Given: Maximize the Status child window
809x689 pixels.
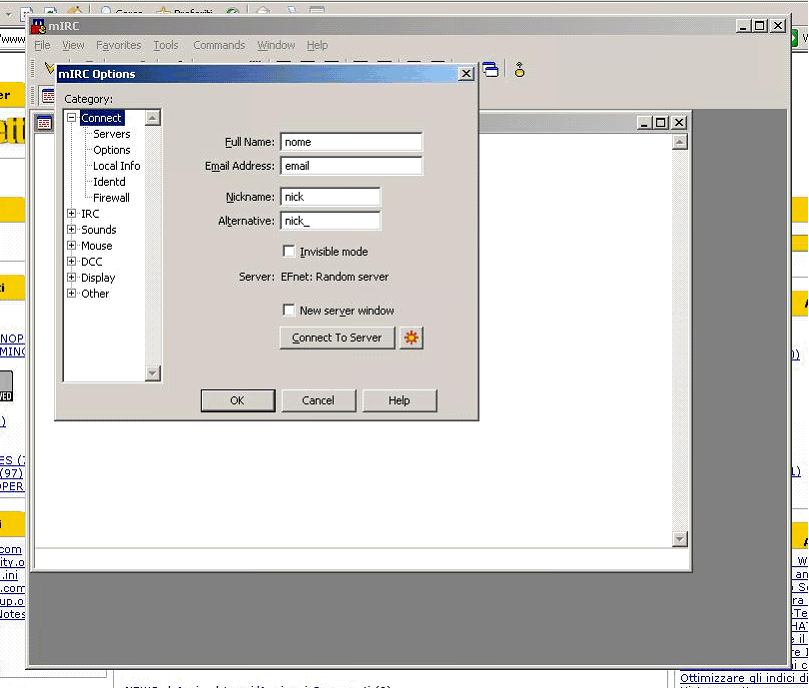Looking at the screenshot, I should pos(660,123).
